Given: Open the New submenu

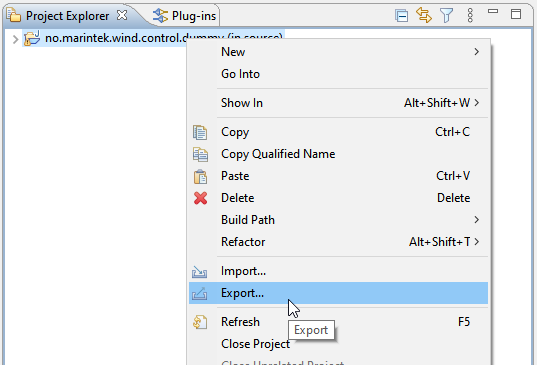Looking at the screenshot, I should tap(338, 52).
